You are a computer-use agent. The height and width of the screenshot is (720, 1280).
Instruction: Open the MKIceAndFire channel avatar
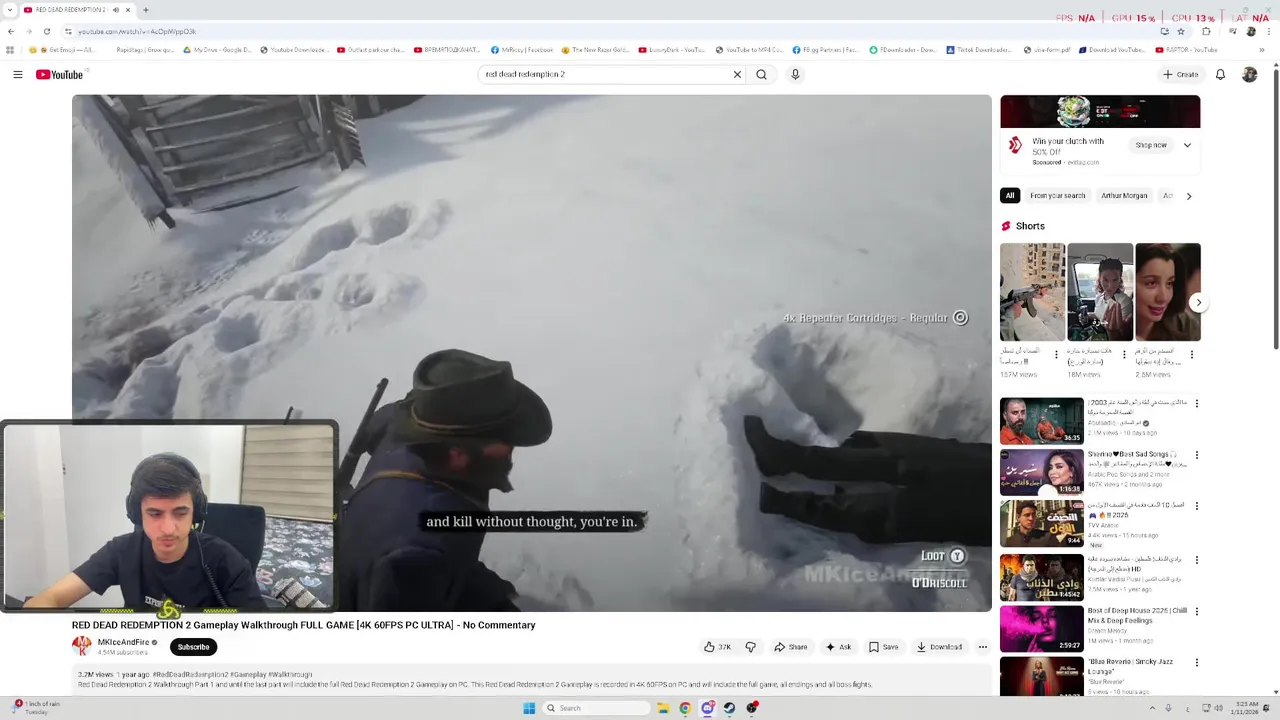(x=82, y=646)
